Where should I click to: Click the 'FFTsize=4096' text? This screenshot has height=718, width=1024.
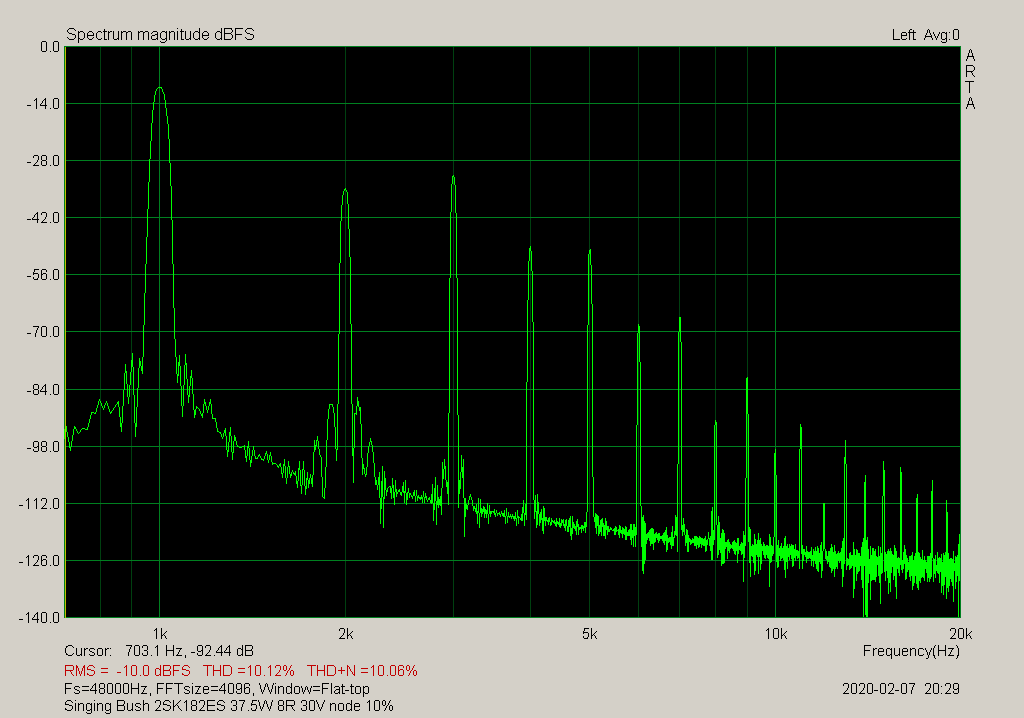pyautogui.click(x=205, y=689)
